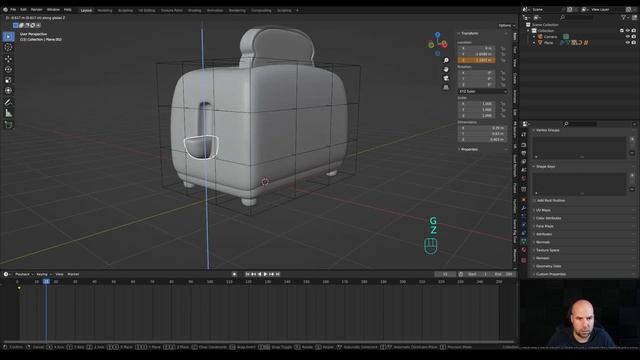Click the pan view hand gizmo
This screenshot has height=360, width=640.
pyautogui.click(x=446, y=69)
